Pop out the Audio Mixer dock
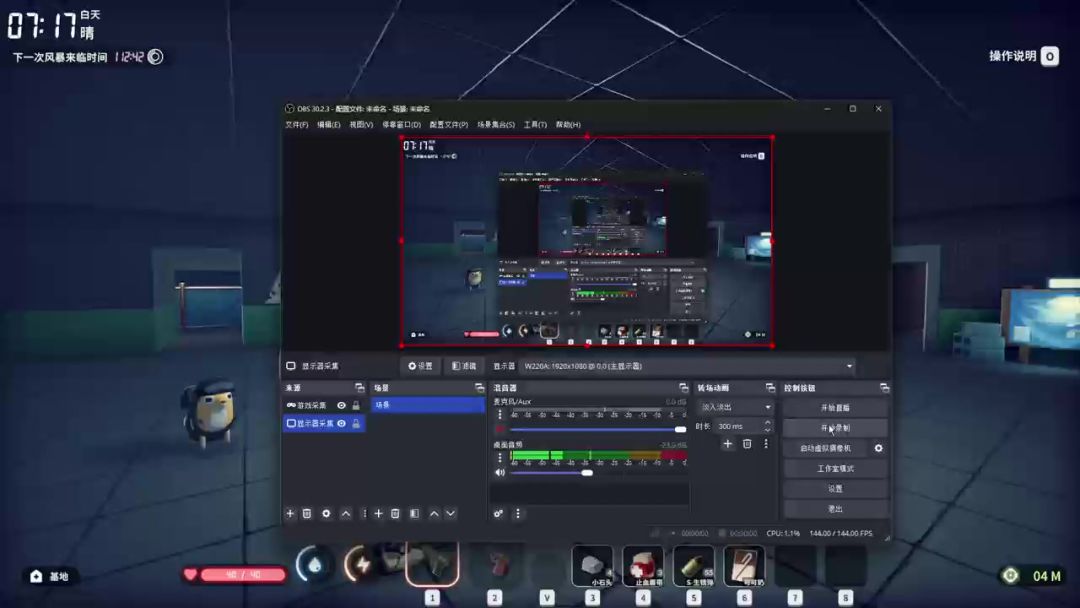This screenshot has width=1080, height=608. point(683,388)
